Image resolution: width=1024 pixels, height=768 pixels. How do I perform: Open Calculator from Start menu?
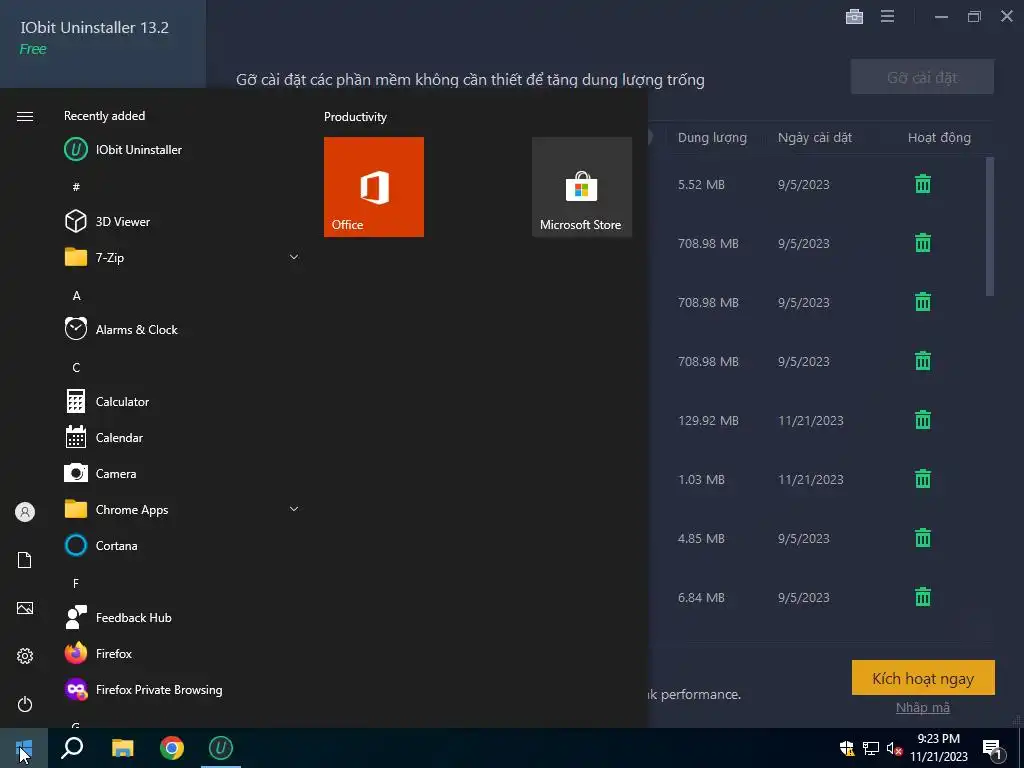point(181,402)
